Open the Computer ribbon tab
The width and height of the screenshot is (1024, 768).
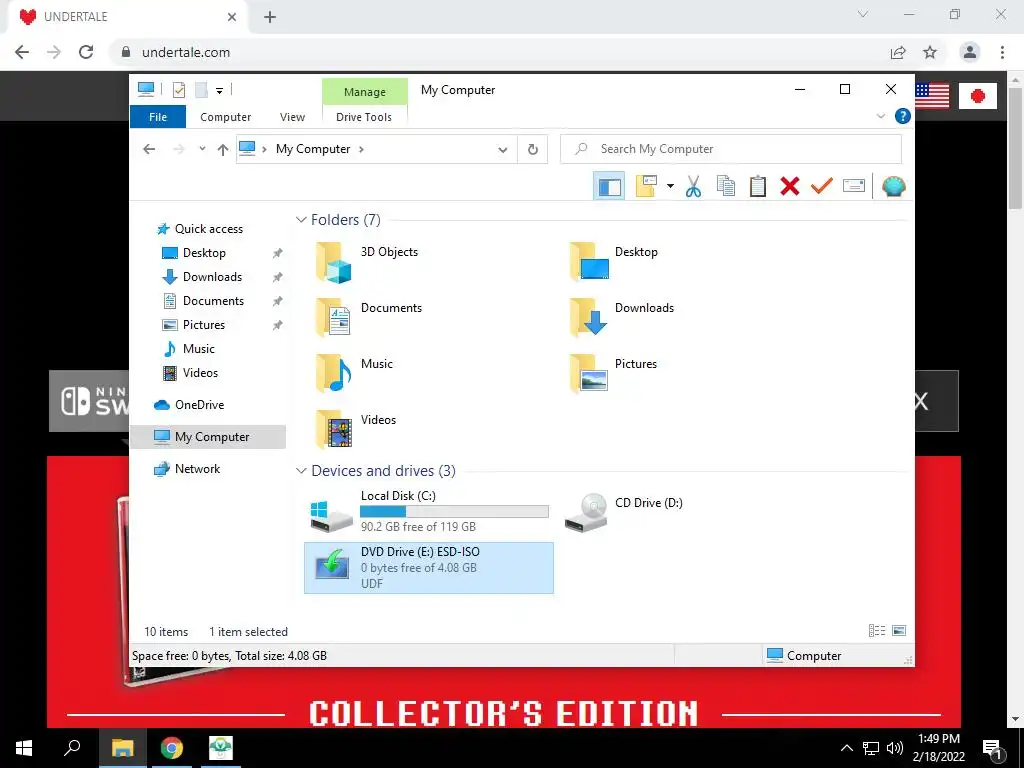225,117
